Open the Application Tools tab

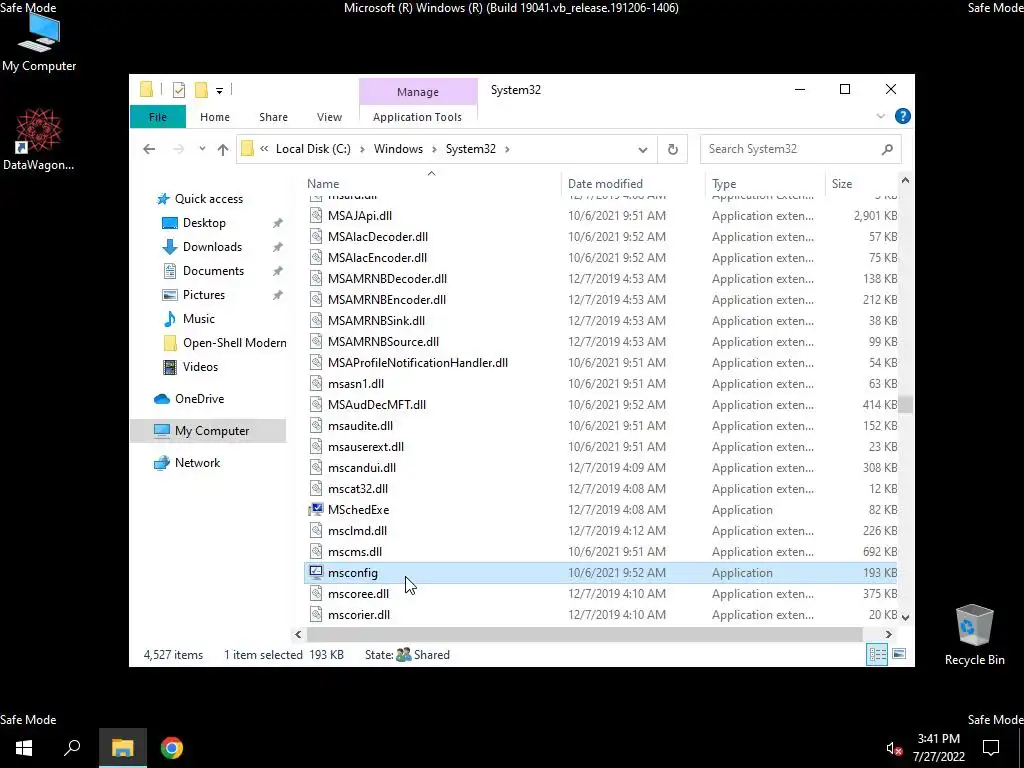coord(417,117)
